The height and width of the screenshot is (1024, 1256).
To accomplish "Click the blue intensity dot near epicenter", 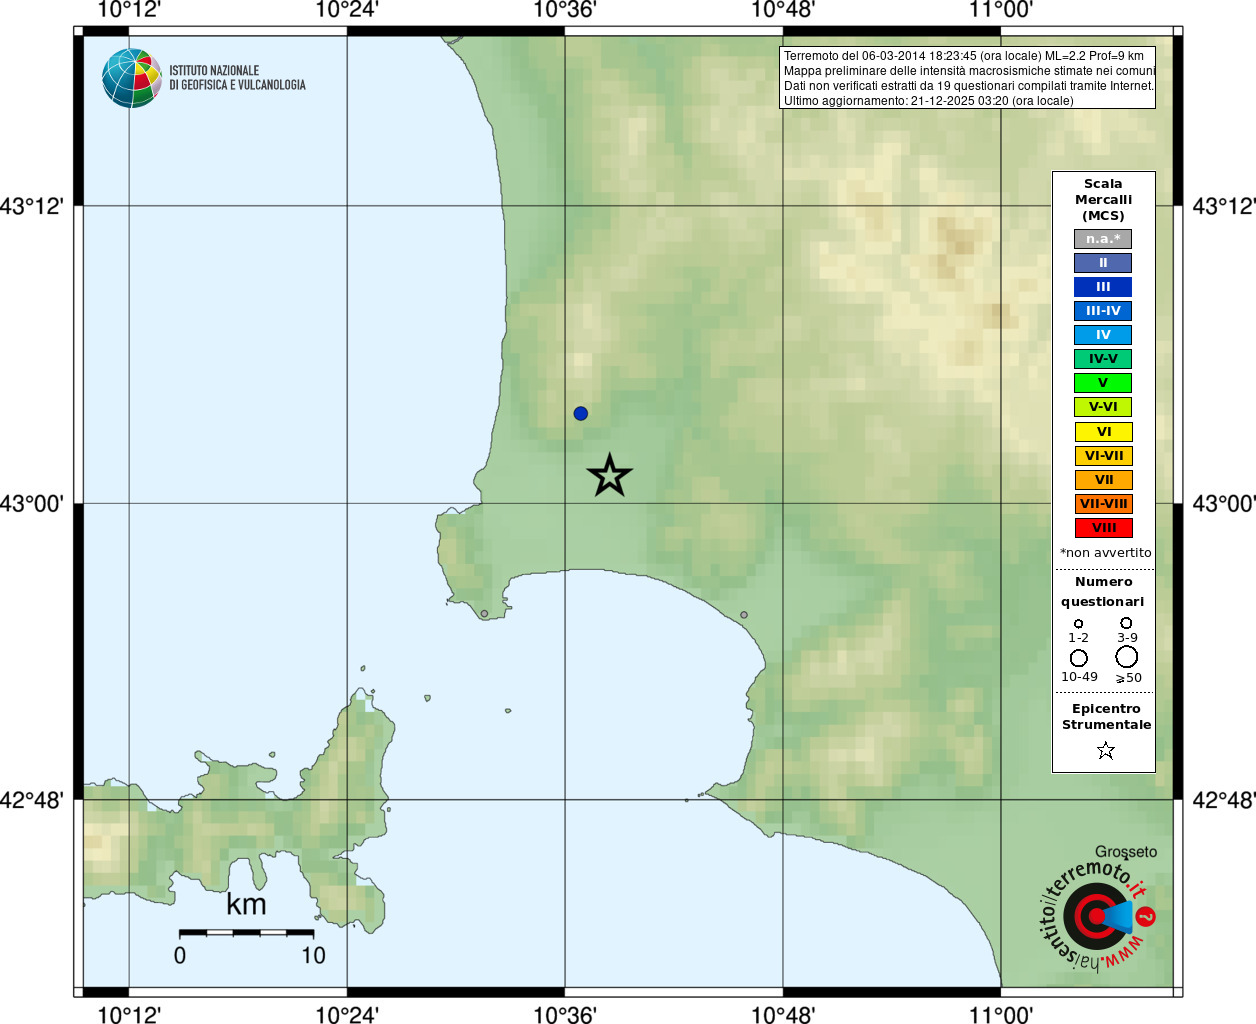I will [580, 413].
